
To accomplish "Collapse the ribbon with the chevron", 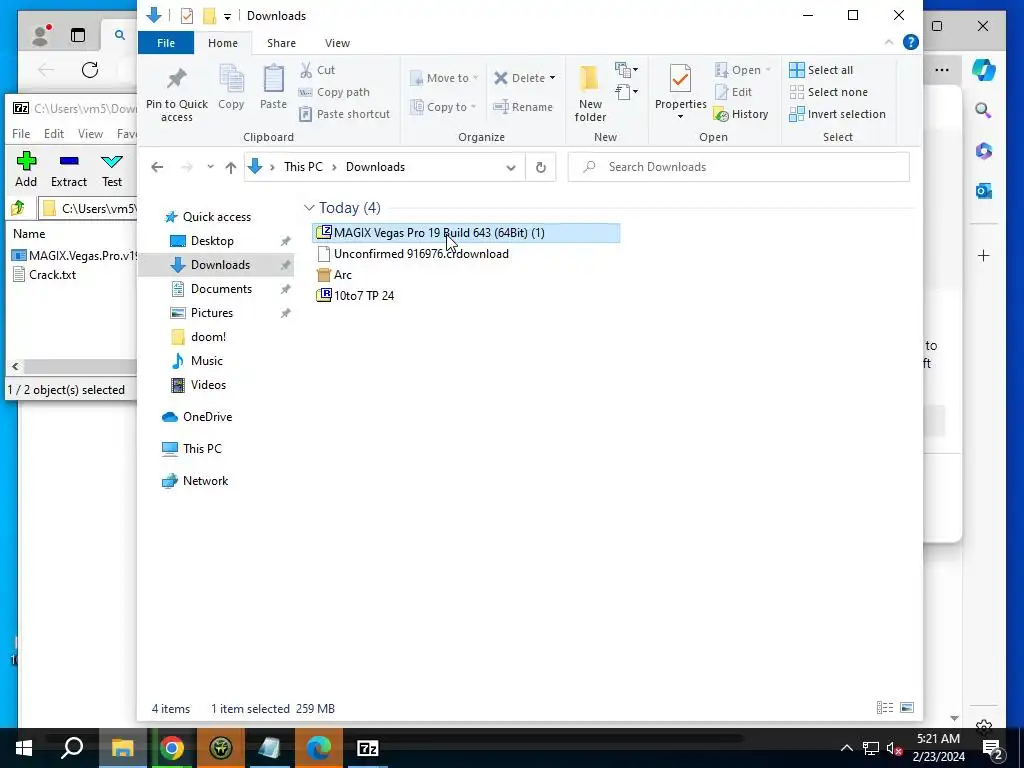I will [x=888, y=42].
